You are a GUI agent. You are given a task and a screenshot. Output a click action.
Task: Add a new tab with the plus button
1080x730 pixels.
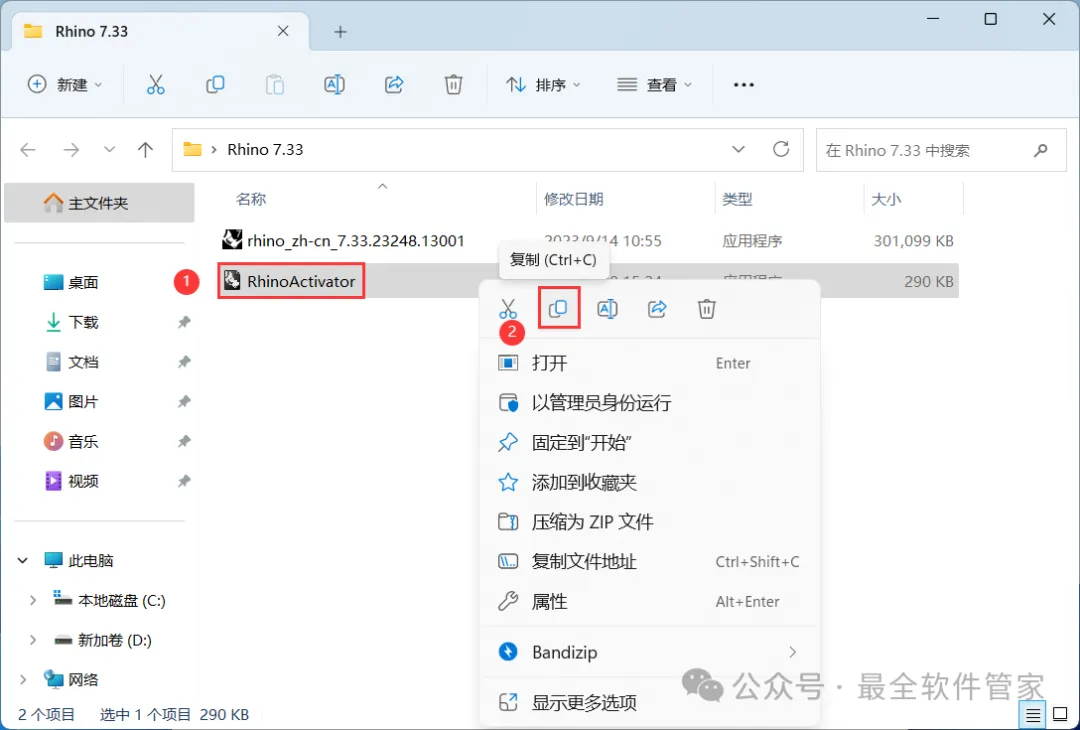(x=340, y=32)
